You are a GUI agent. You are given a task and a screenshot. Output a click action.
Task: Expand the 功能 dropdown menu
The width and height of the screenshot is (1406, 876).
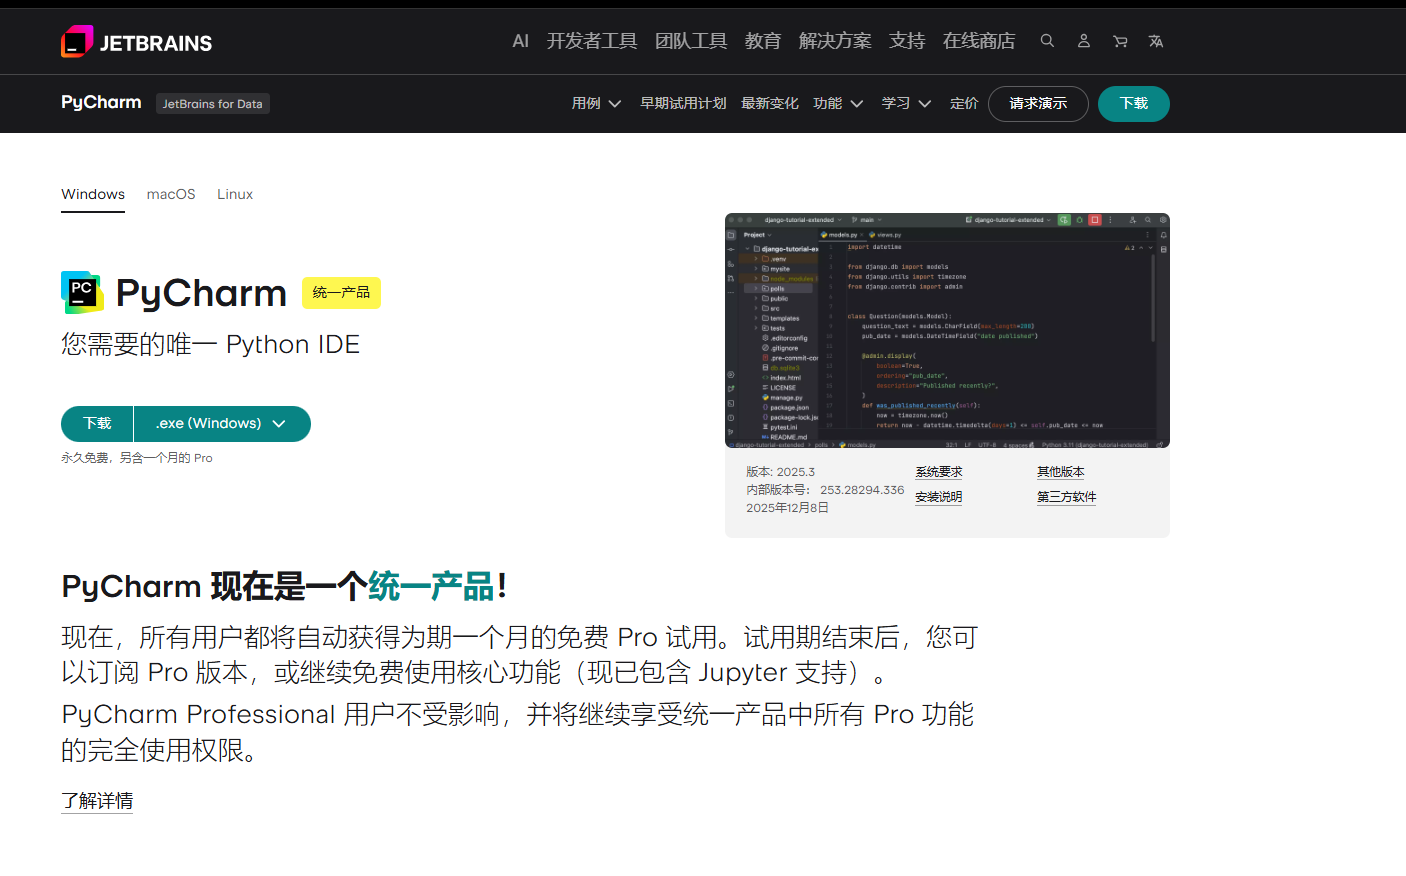(838, 104)
